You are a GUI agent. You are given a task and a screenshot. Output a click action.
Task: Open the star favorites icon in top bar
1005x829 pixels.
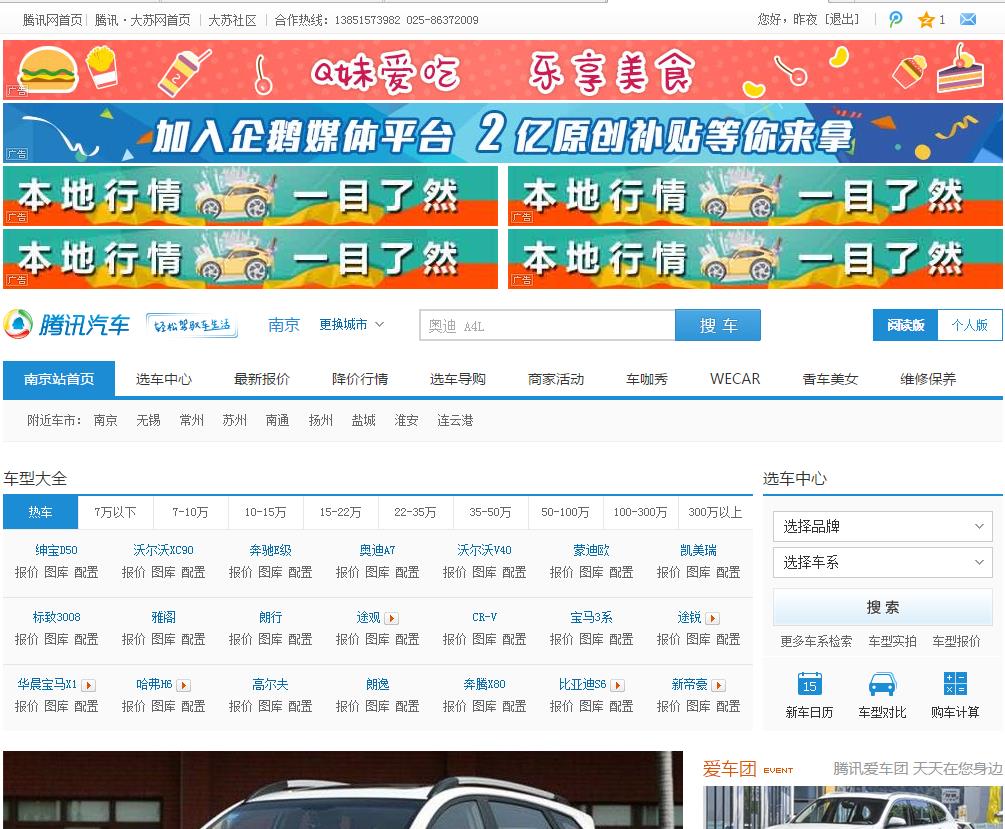pos(926,20)
